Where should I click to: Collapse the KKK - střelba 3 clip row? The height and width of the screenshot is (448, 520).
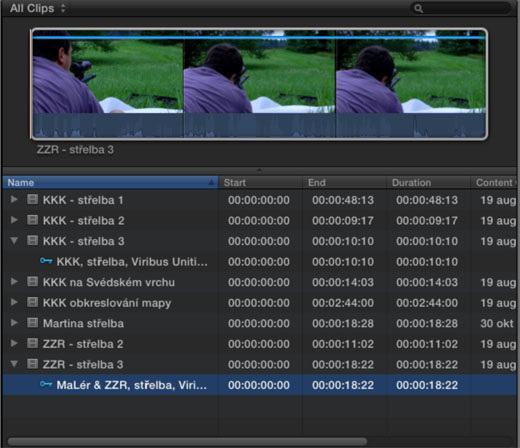tap(14, 241)
